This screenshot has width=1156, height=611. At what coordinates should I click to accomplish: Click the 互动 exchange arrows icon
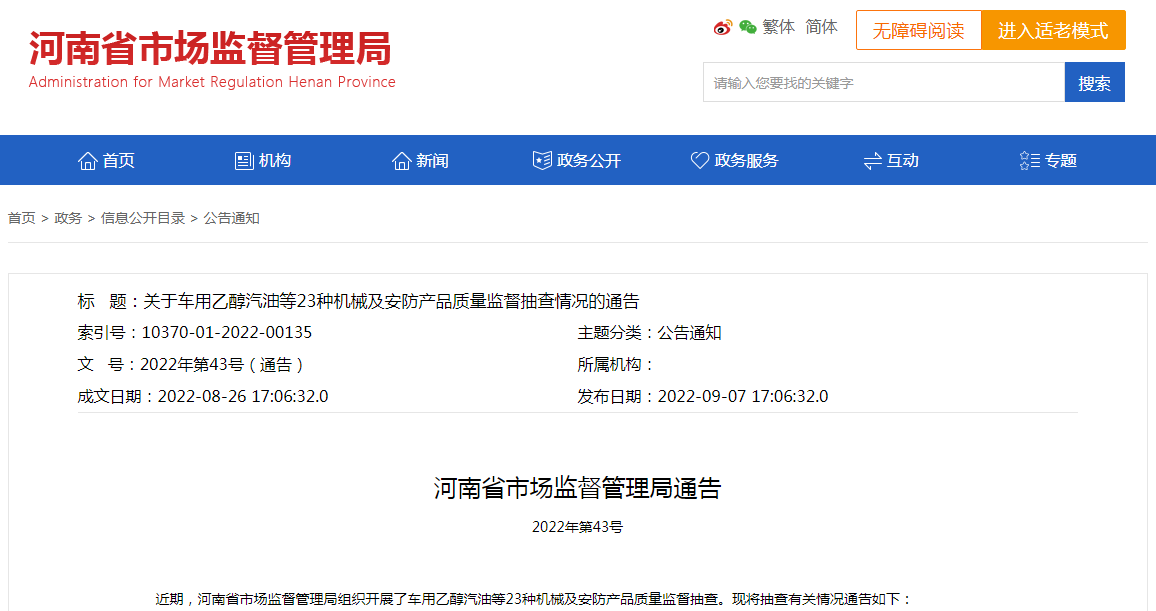872,161
